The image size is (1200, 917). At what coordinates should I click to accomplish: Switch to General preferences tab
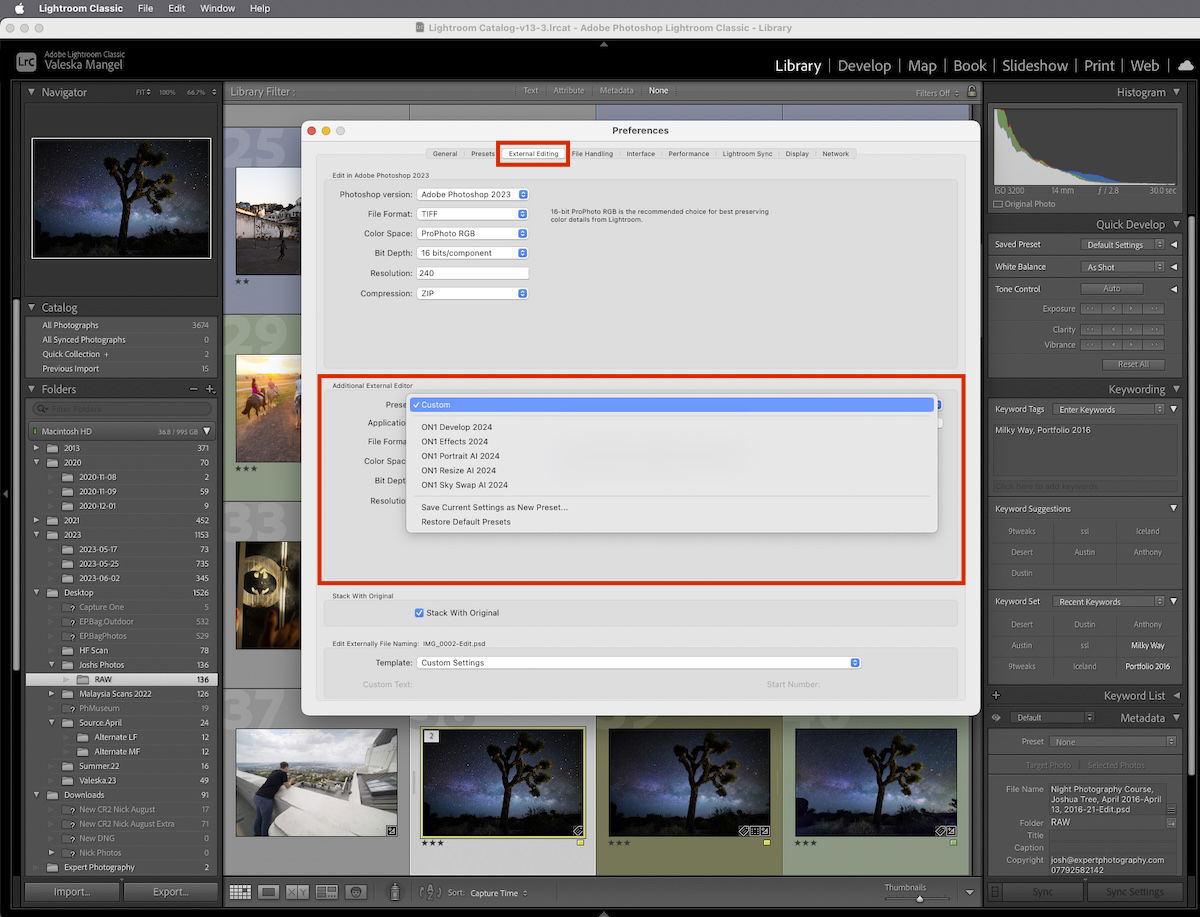445,154
